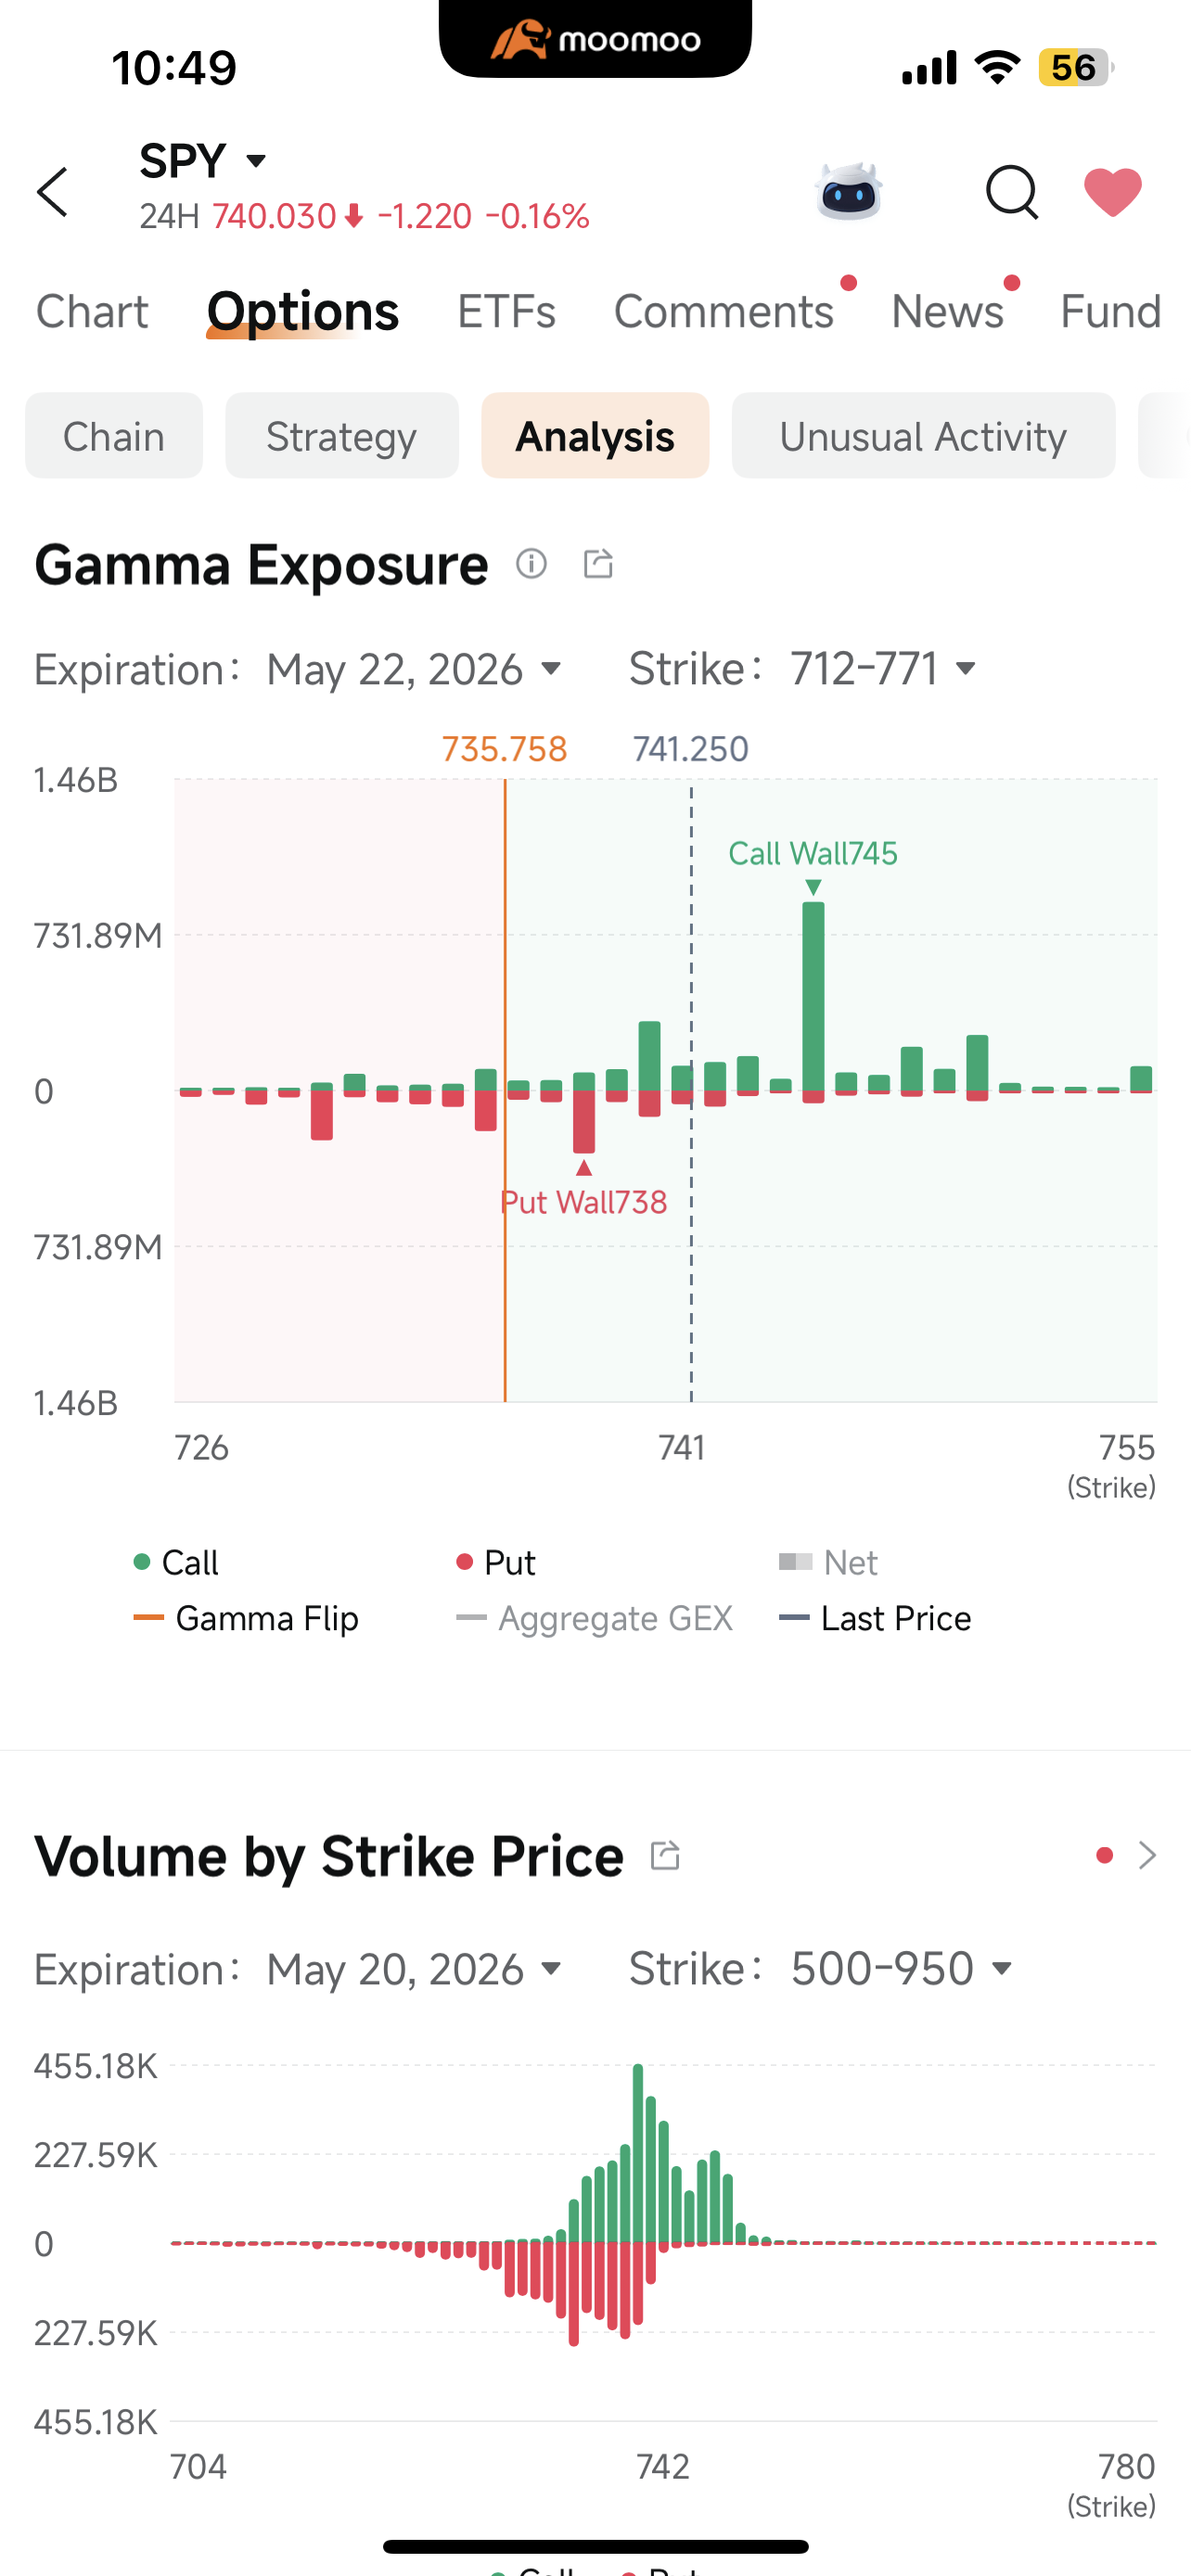Share the Volume by Strike Price chart

(665, 1855)
